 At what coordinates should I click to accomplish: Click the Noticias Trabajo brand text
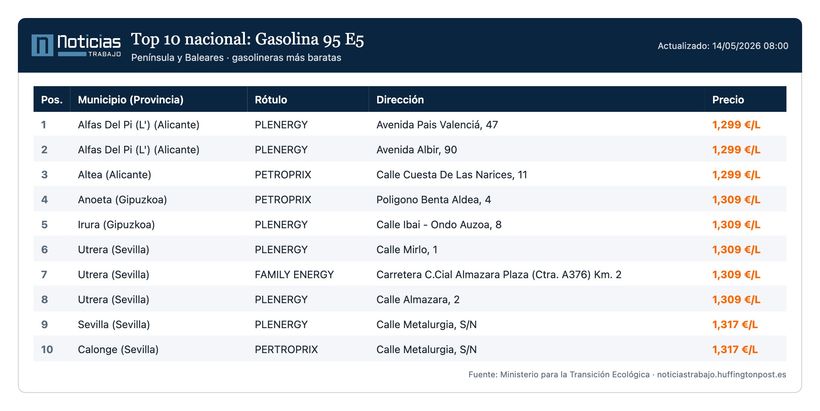[x=89, y=45]
